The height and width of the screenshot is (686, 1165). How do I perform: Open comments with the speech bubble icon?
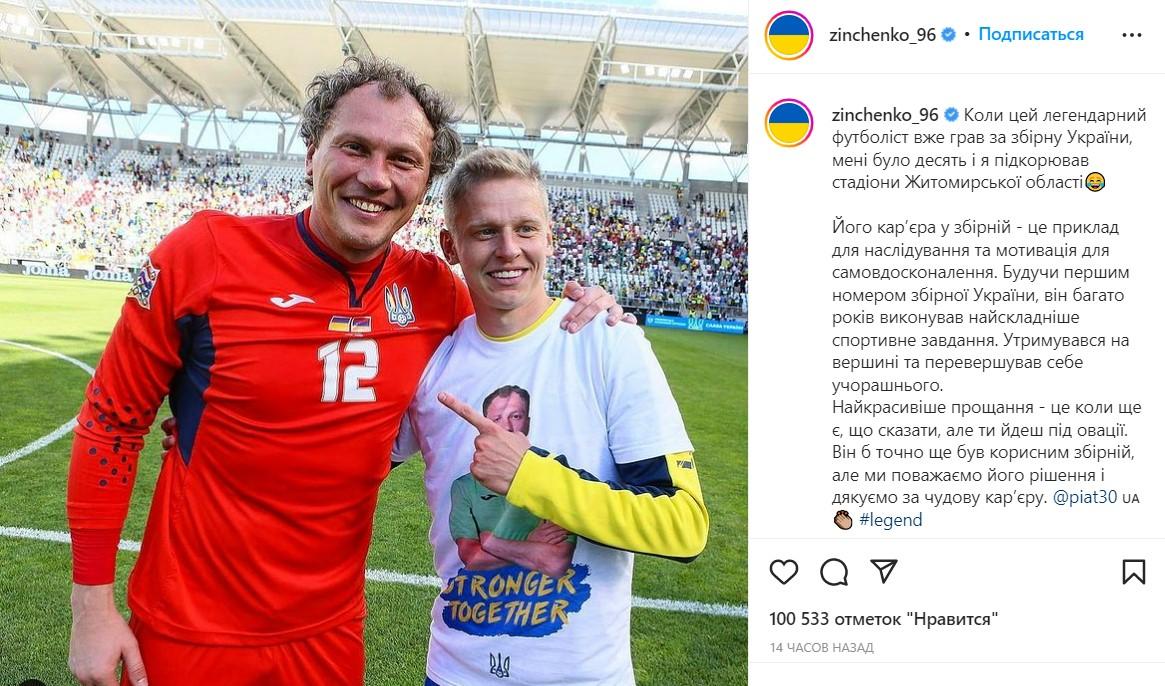tap(834, 572)
